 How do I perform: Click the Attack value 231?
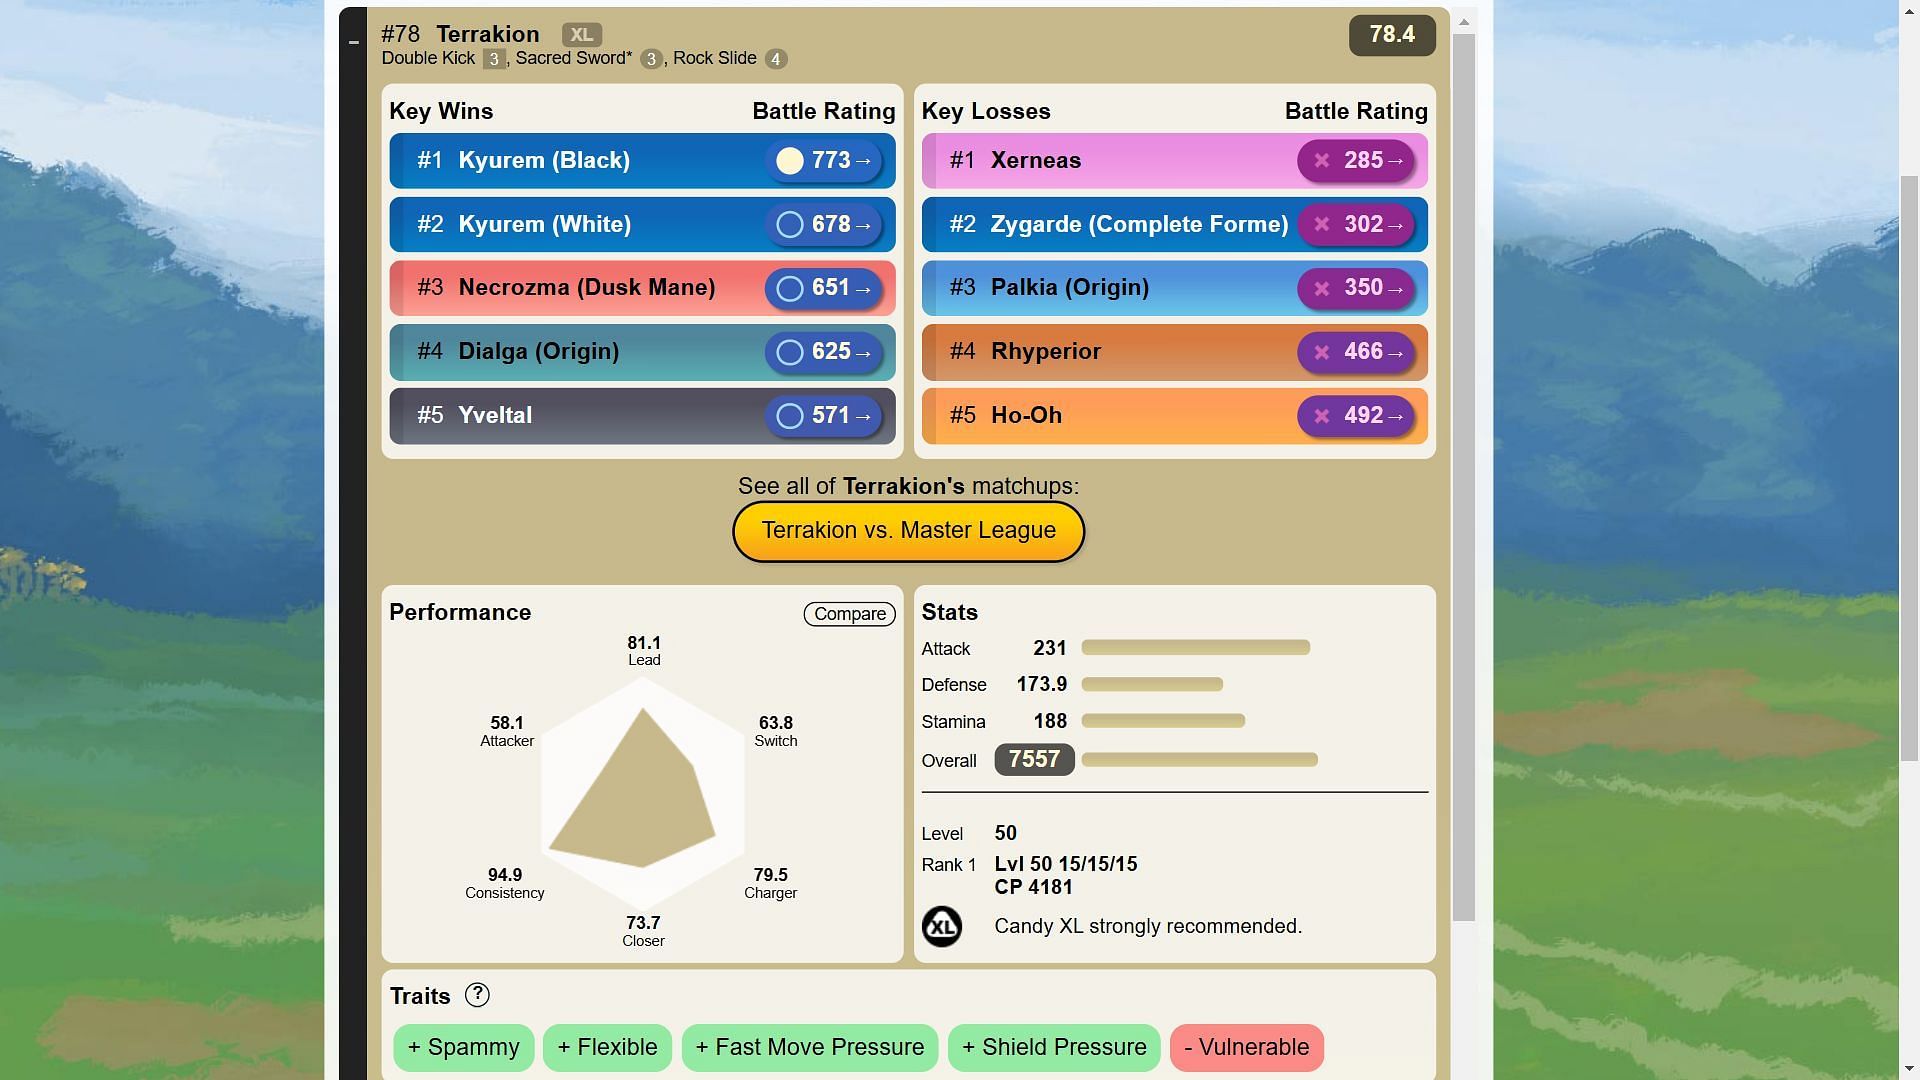(x=1050, y=648)
